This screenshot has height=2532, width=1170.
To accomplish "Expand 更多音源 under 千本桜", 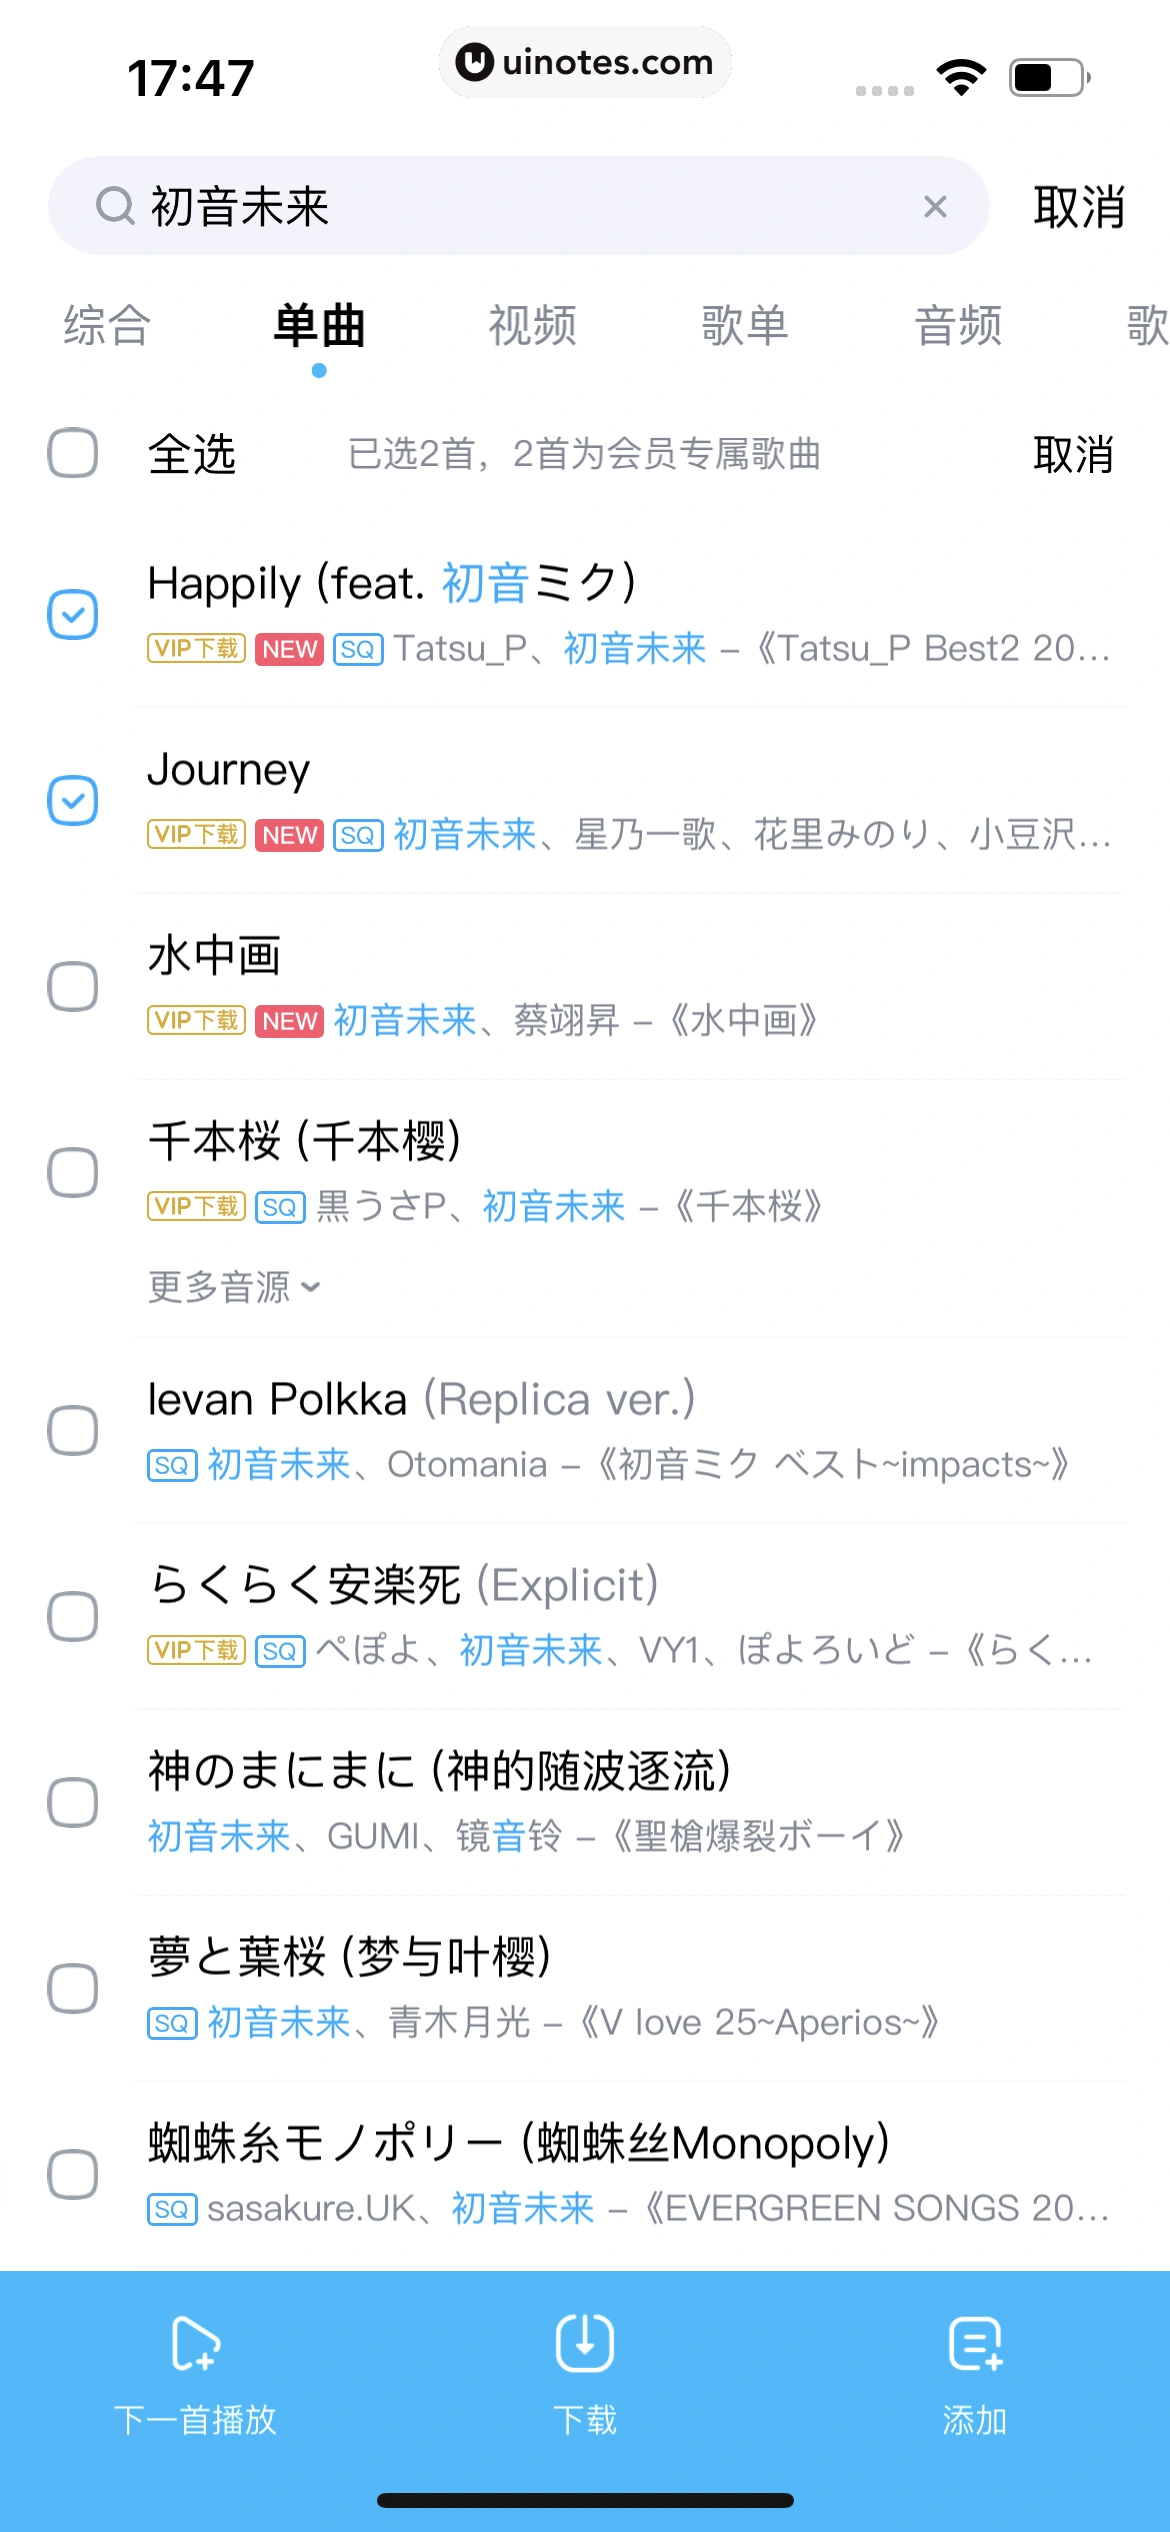I will (x=234, y=1287).
